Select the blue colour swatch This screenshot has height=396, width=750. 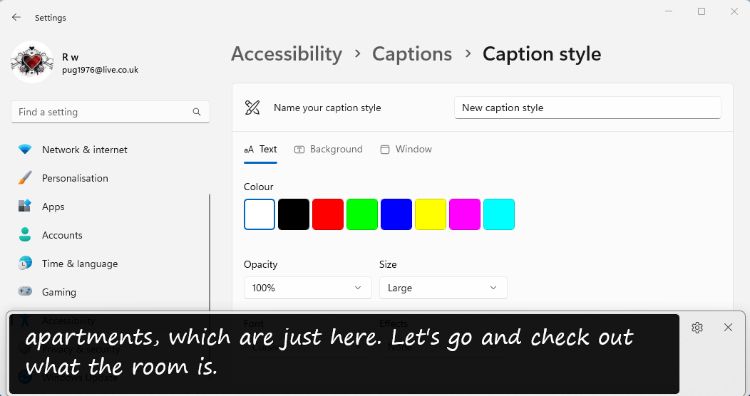pos(396,214)
